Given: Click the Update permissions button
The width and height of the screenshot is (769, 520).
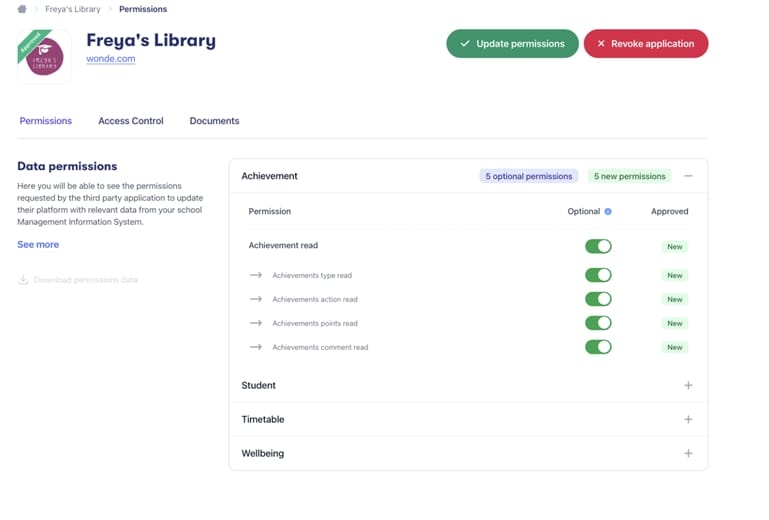Looking at the screenshot, I should (513, 44).
